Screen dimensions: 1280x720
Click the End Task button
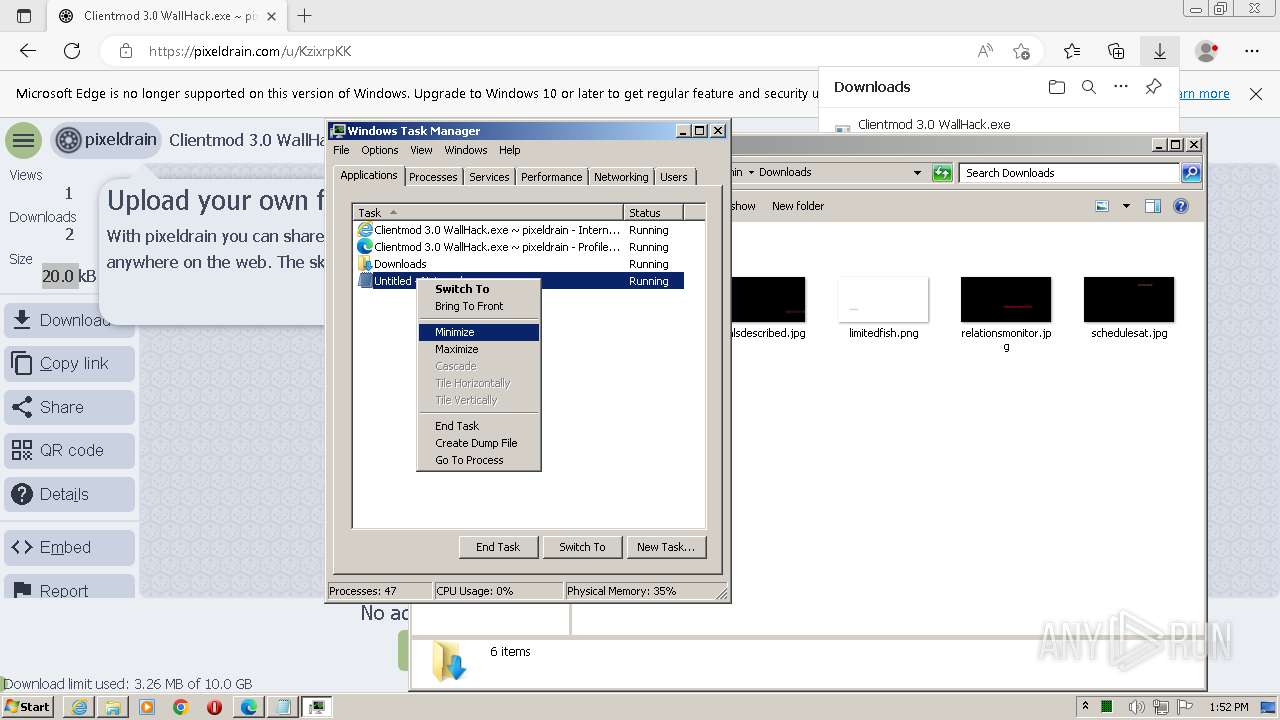(x=498, y=547)
